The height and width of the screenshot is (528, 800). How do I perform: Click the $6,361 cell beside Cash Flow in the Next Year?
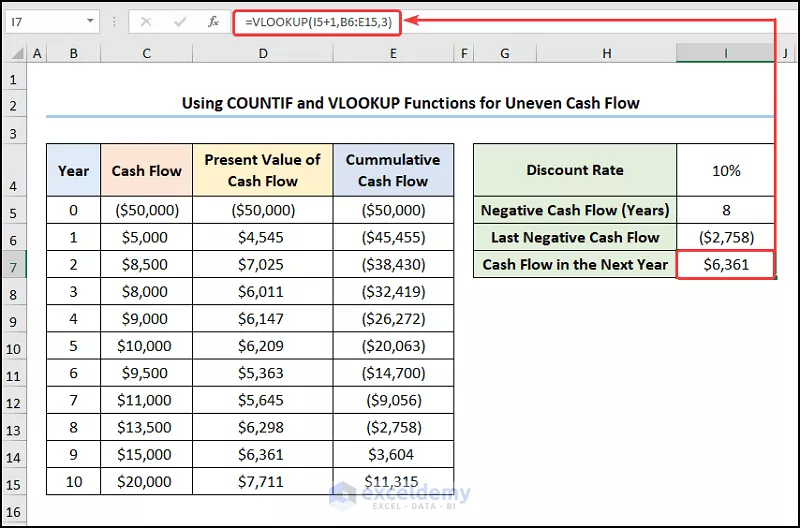click(726, 264)
